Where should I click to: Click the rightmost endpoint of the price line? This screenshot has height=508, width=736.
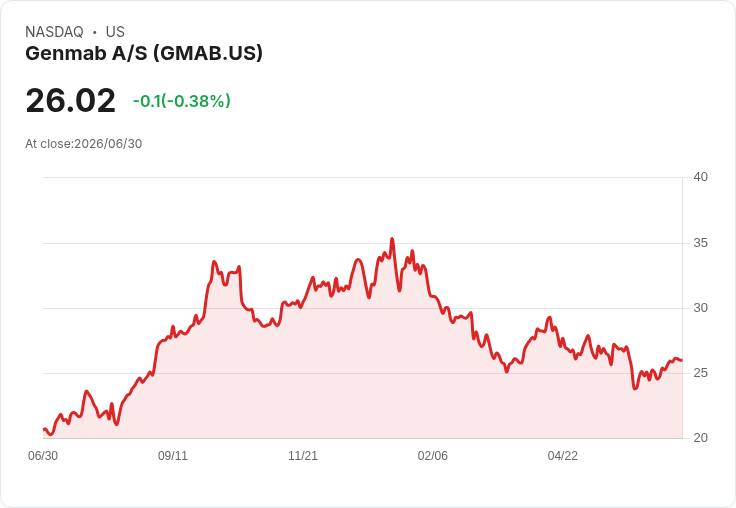(682, 360)
